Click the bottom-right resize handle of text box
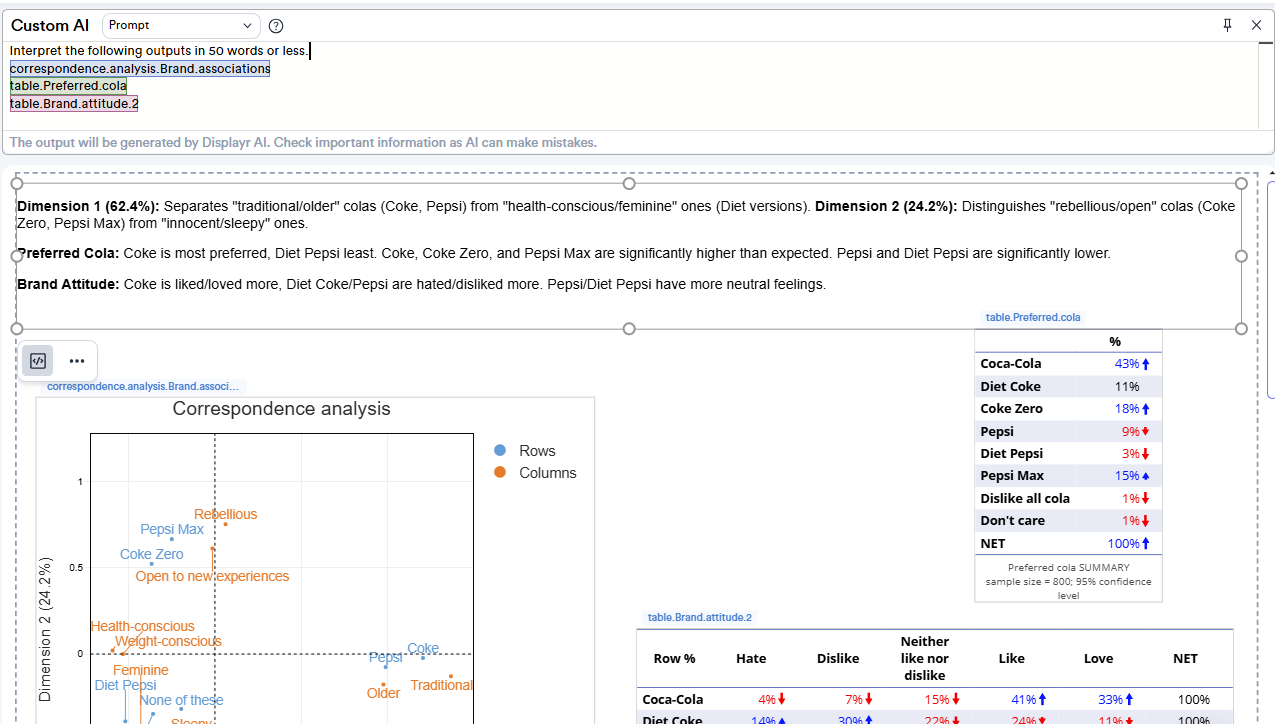This screenshot has width=1275, height=724. [1241, 329]
